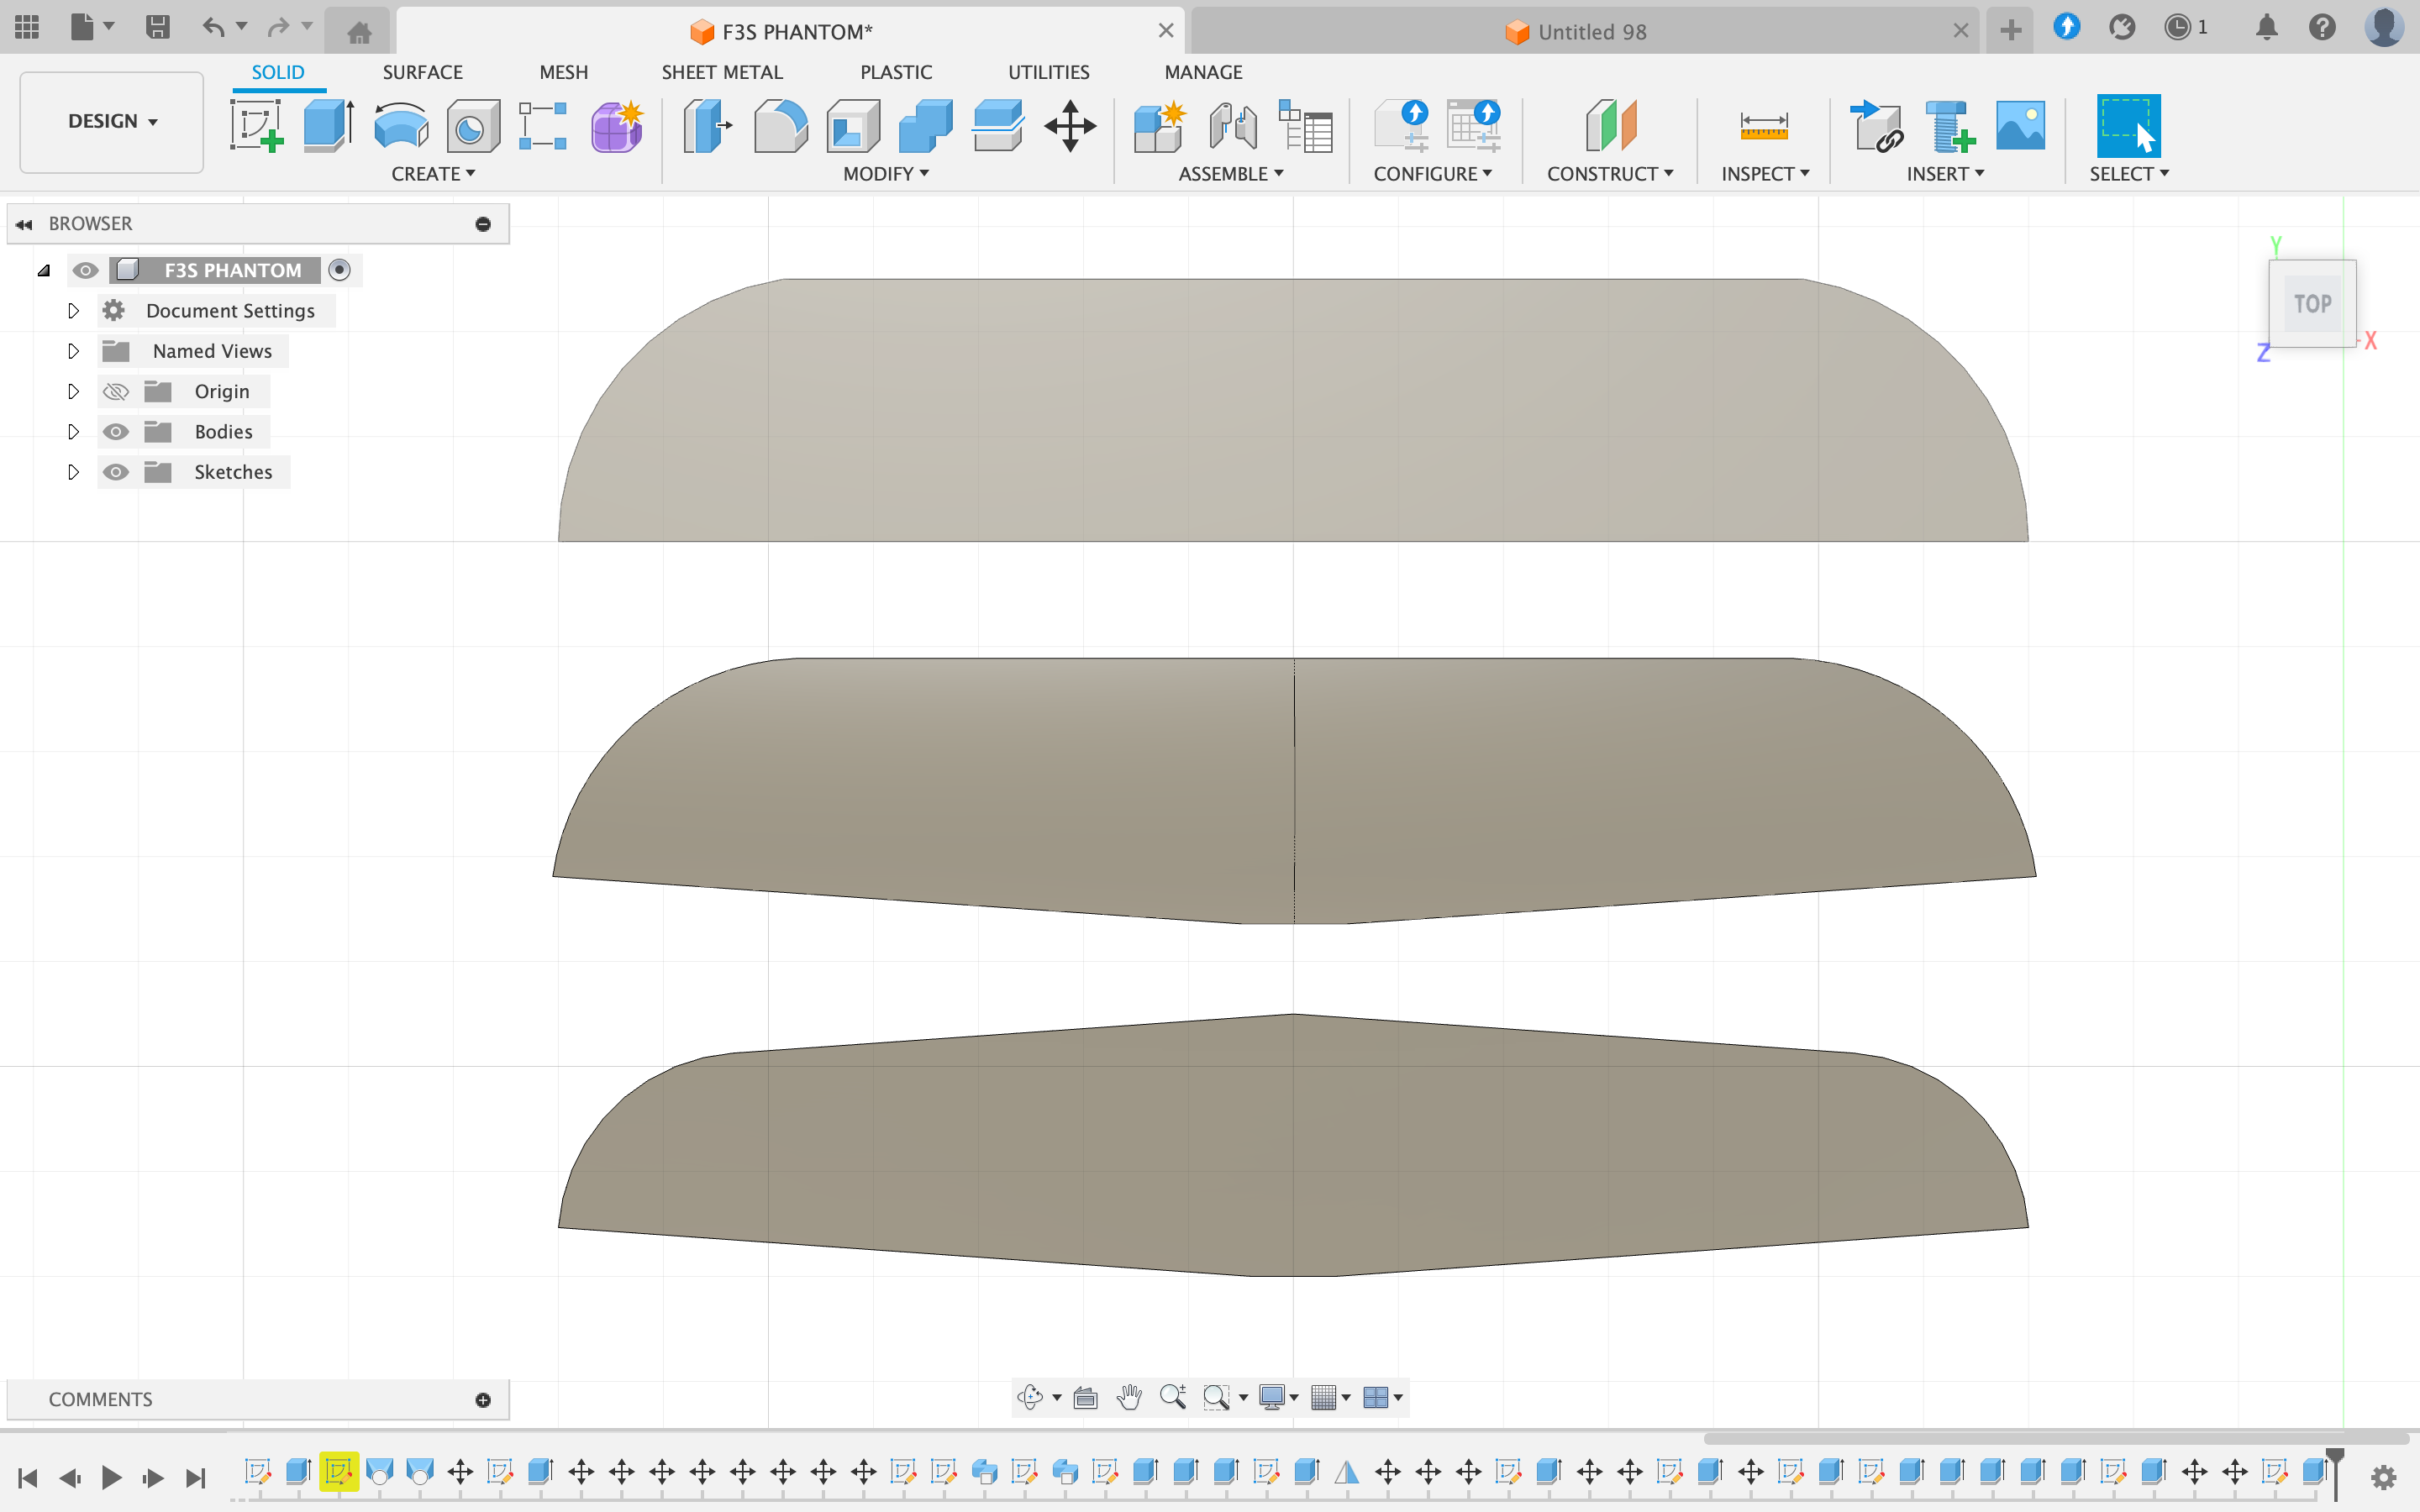The width and height of the screenshot is (2420, 1512).
Task: Open the Hole tool
Action: pos(471,126)
